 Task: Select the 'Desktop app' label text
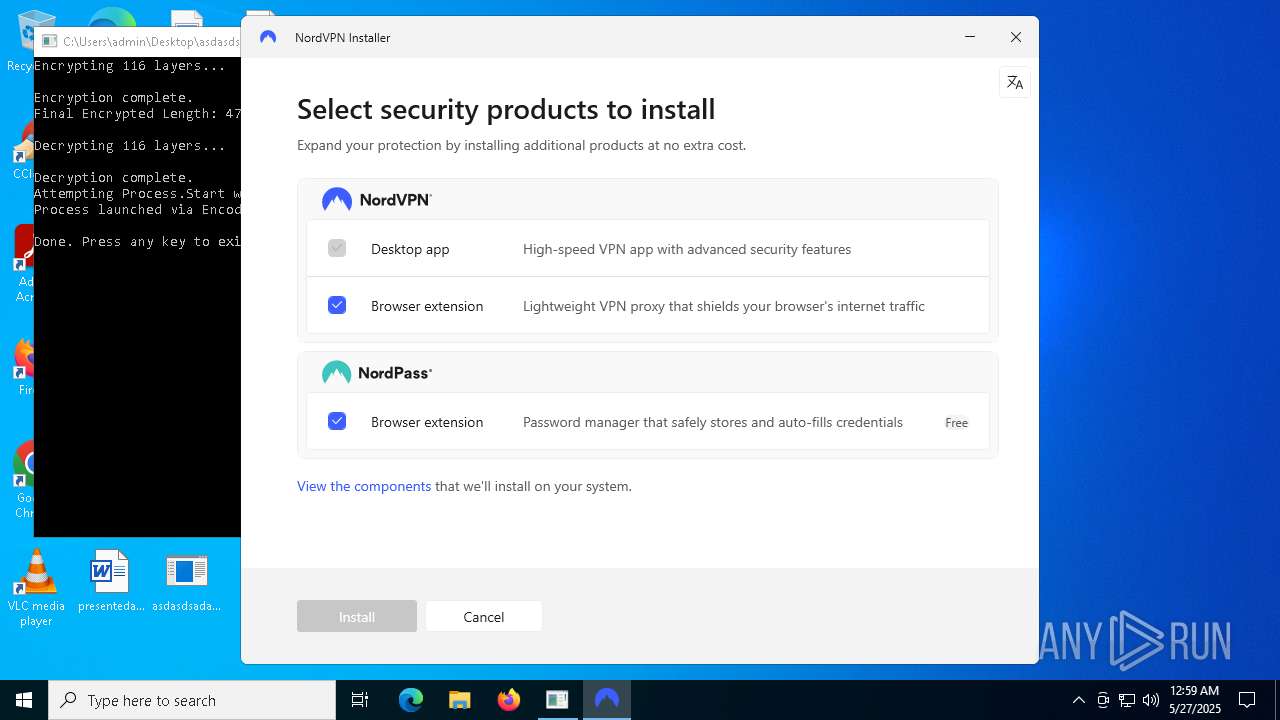(x=410, y=250)
